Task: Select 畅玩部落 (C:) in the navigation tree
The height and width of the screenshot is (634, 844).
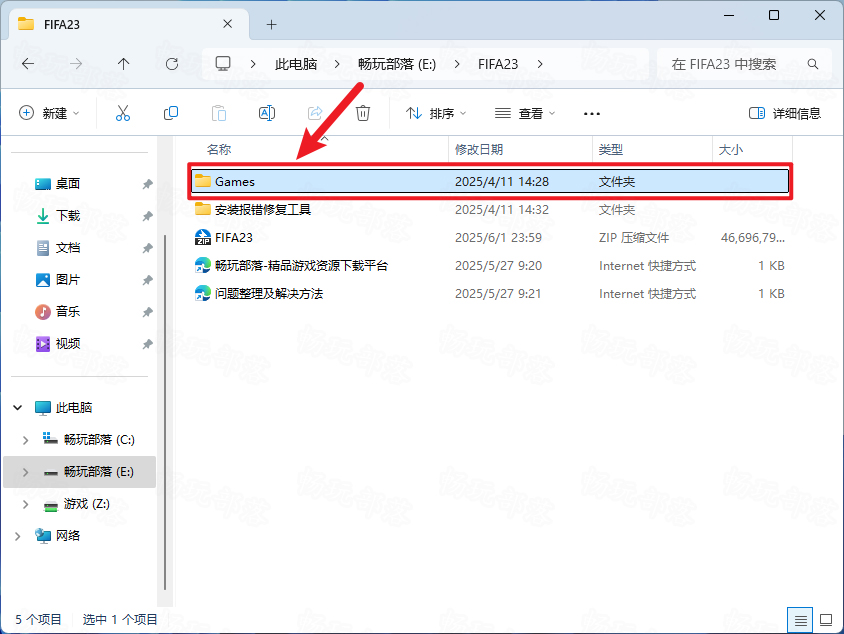Action: point(99,440)
